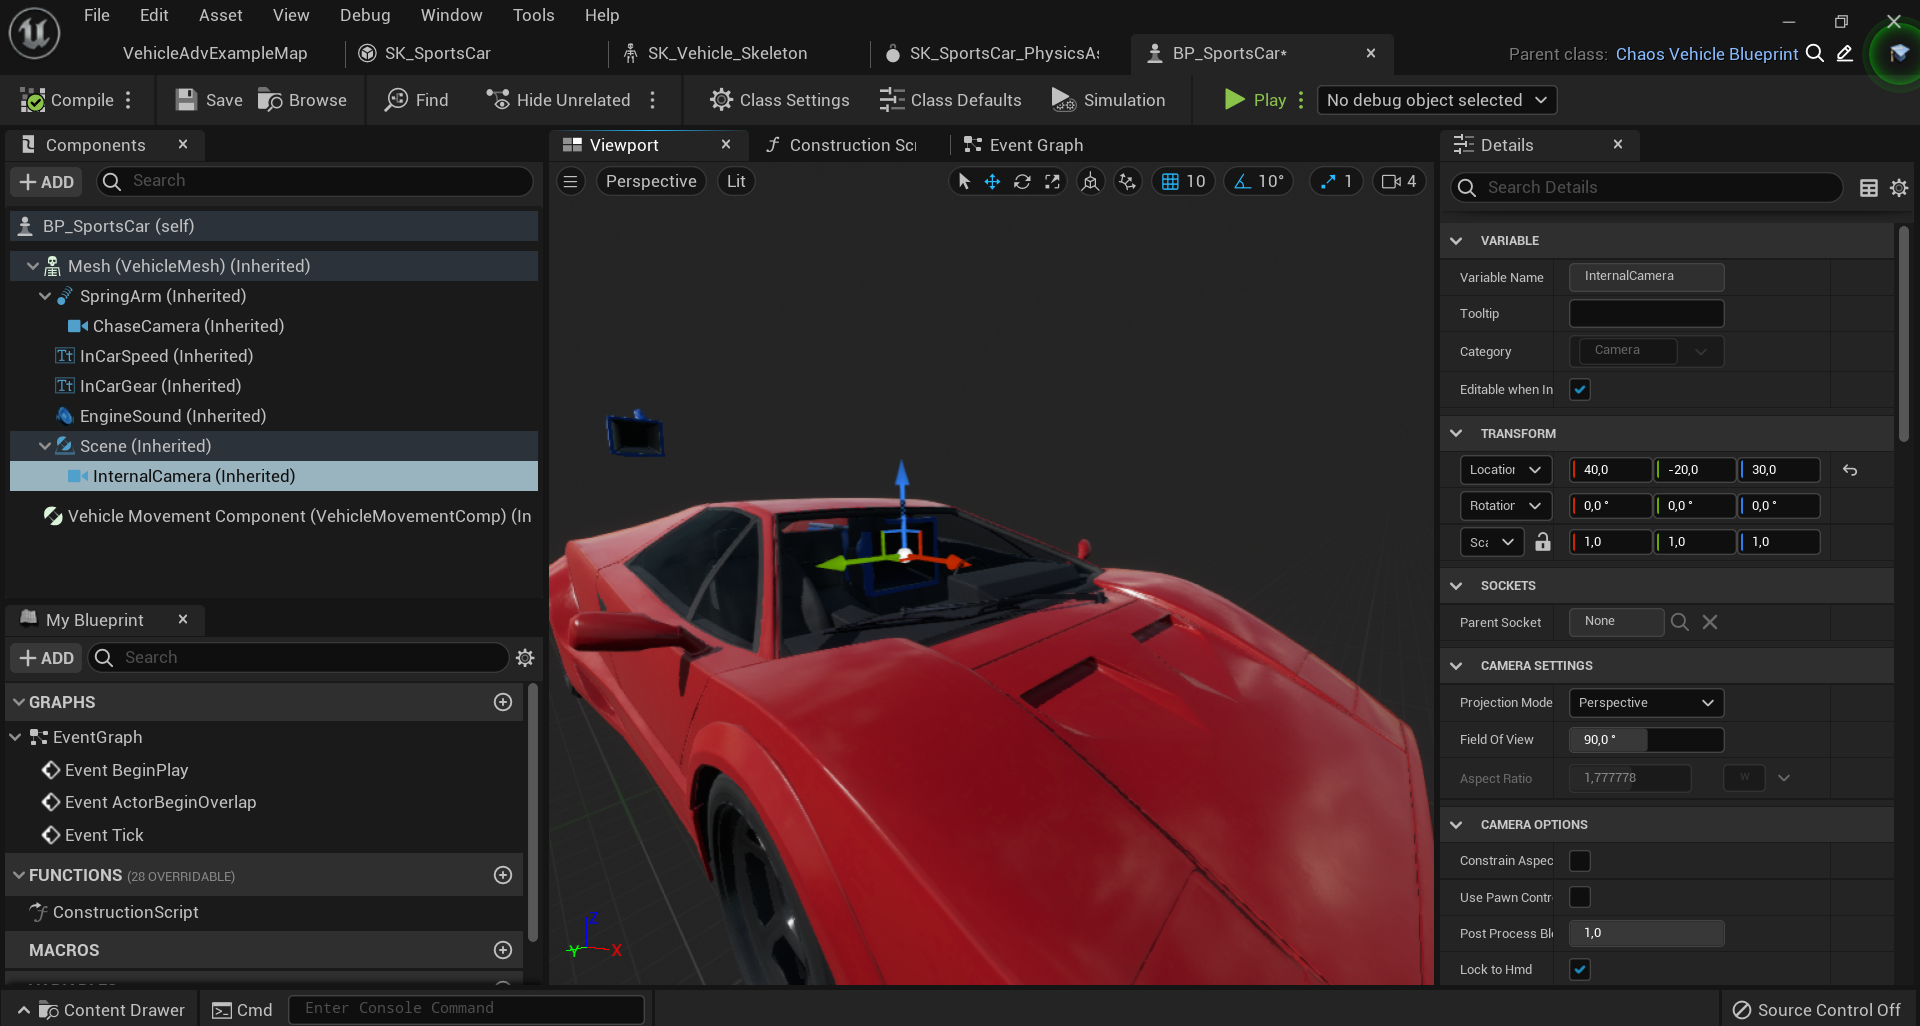
Task: Browse to asset in Content Browser
Action: click(x=302, y=99)
